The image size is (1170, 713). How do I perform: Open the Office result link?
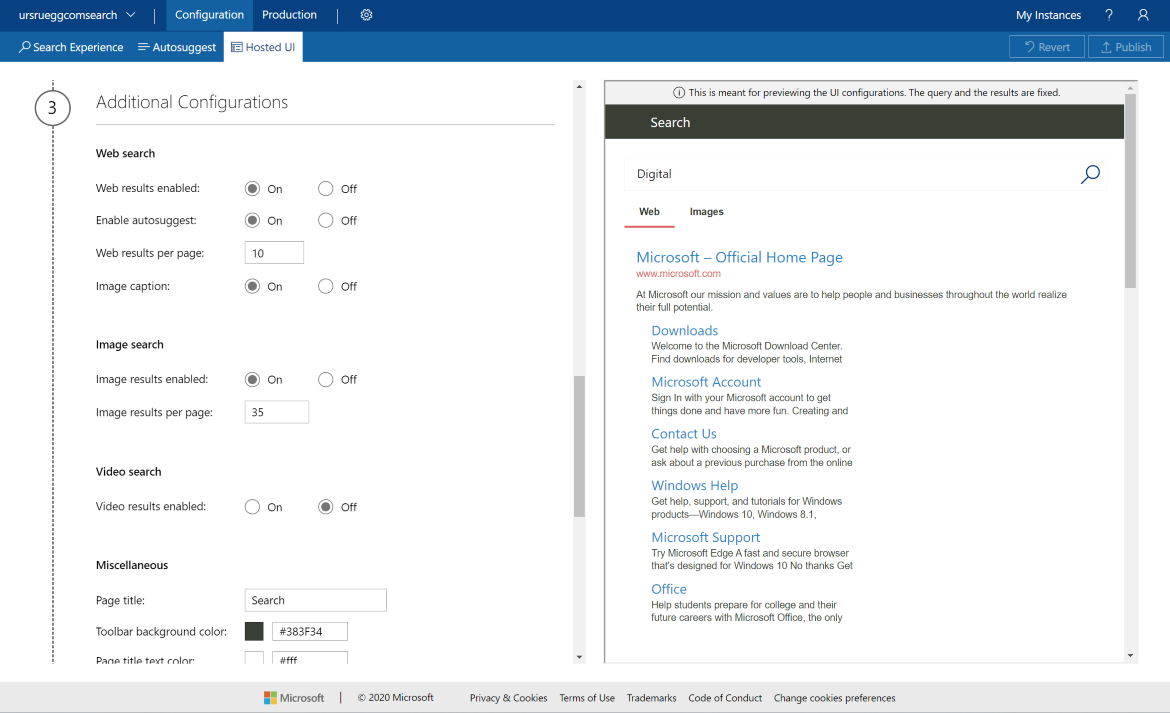669,589
